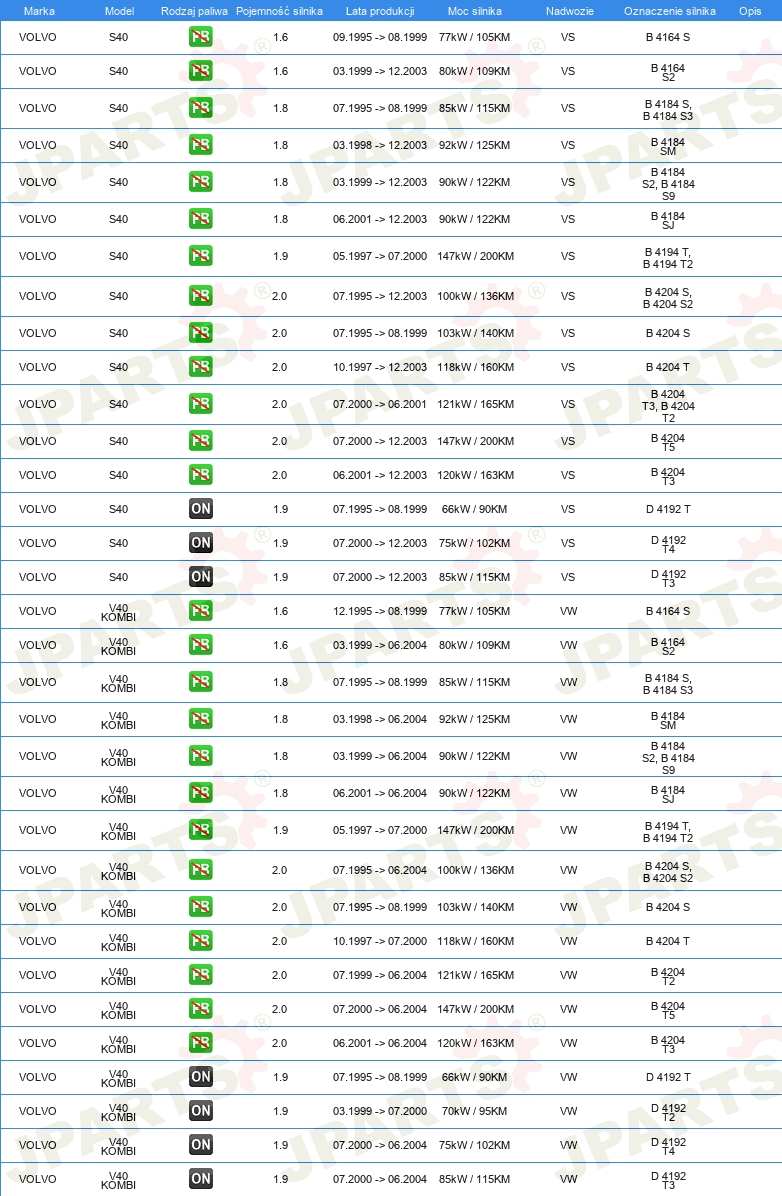Click S40 model in B 4164 S2 row
The image size is (782, 1196).
pos(118,71)
